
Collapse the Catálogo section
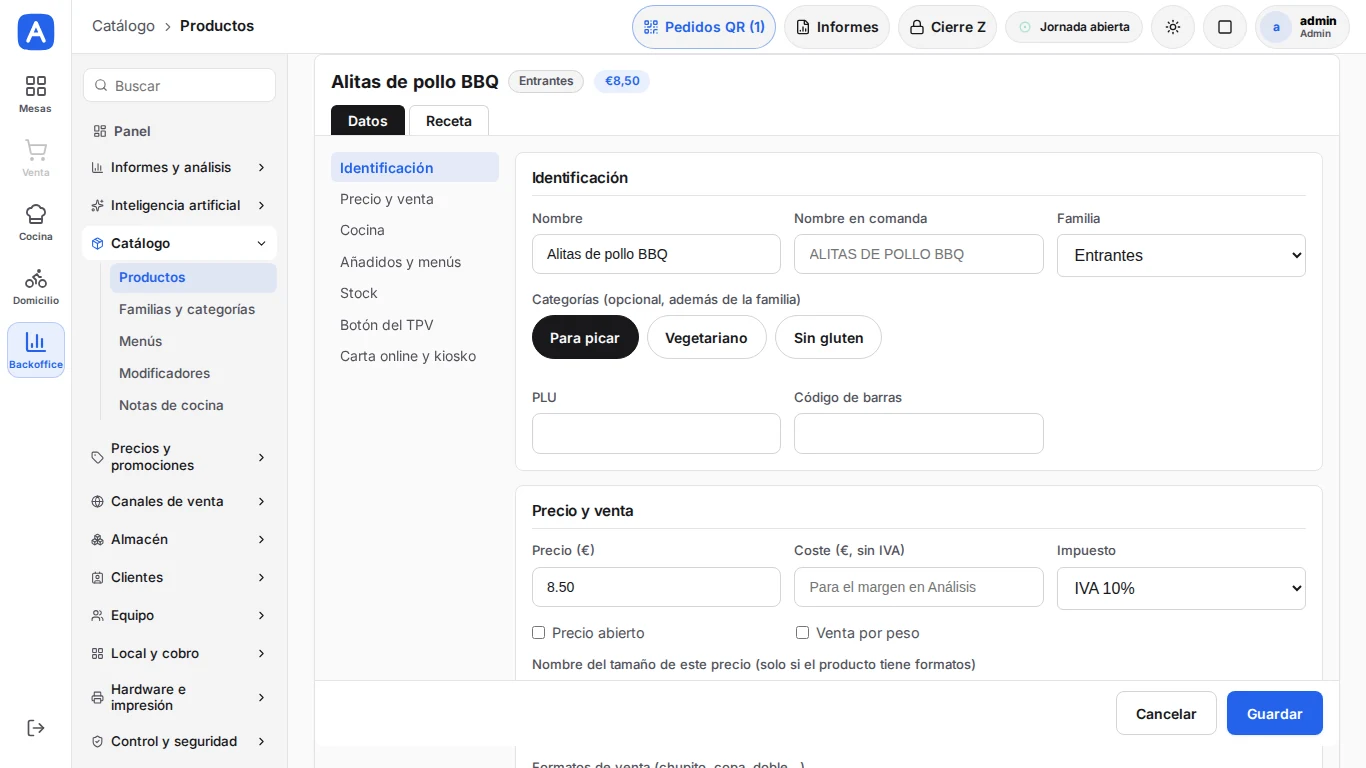click(x=179, y=243)
